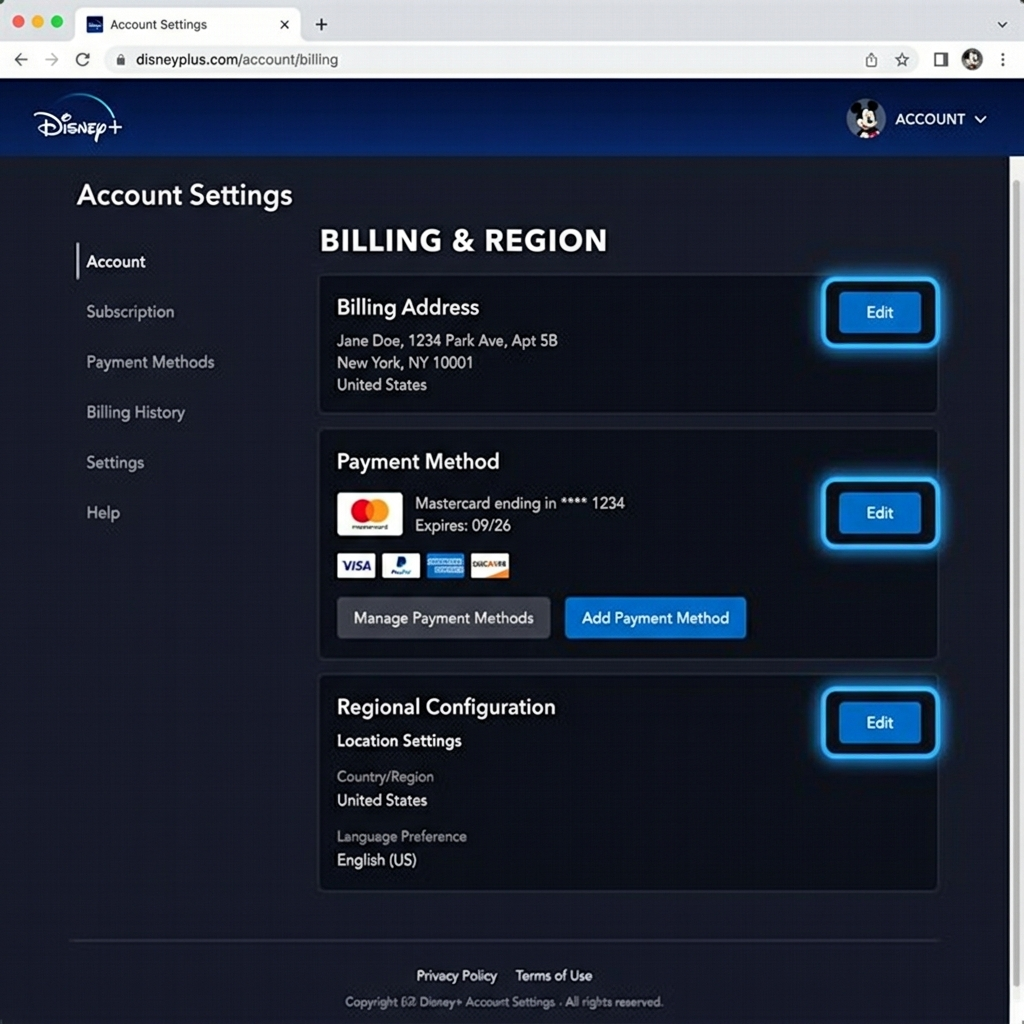Reload the page with the refresh icon
Screen dimensions: 1024x1024
click(82, 59)
